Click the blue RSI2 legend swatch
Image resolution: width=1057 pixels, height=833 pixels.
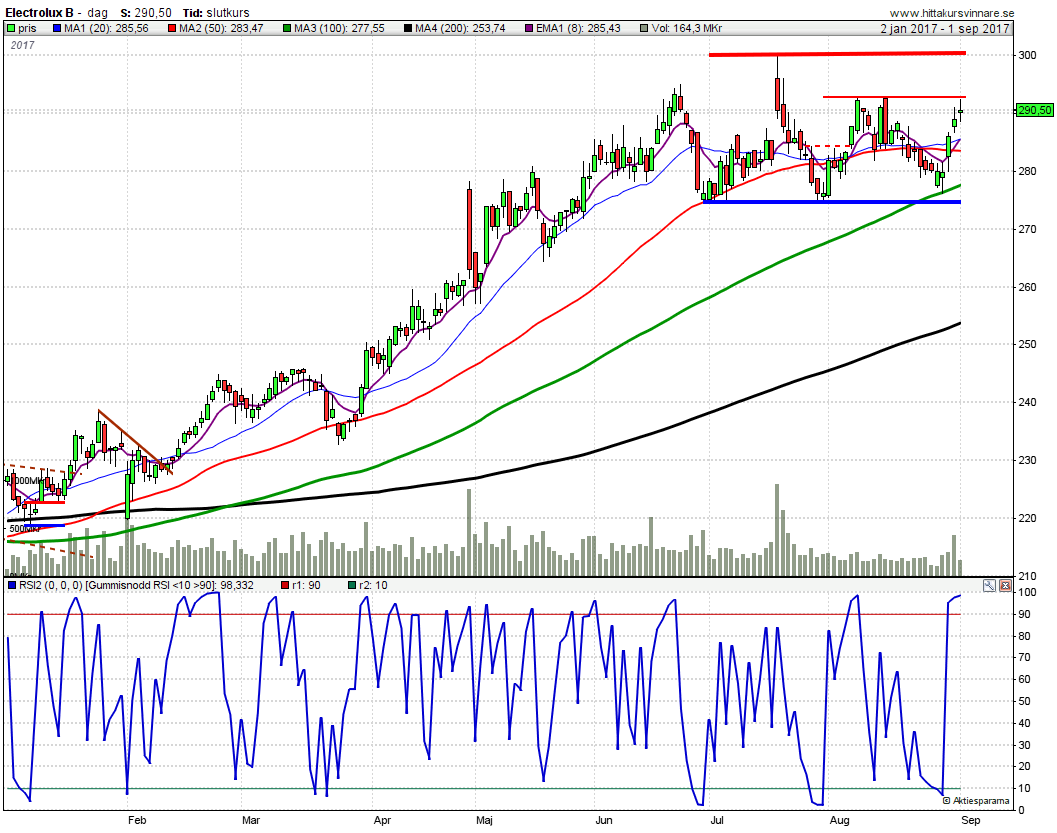11,585
